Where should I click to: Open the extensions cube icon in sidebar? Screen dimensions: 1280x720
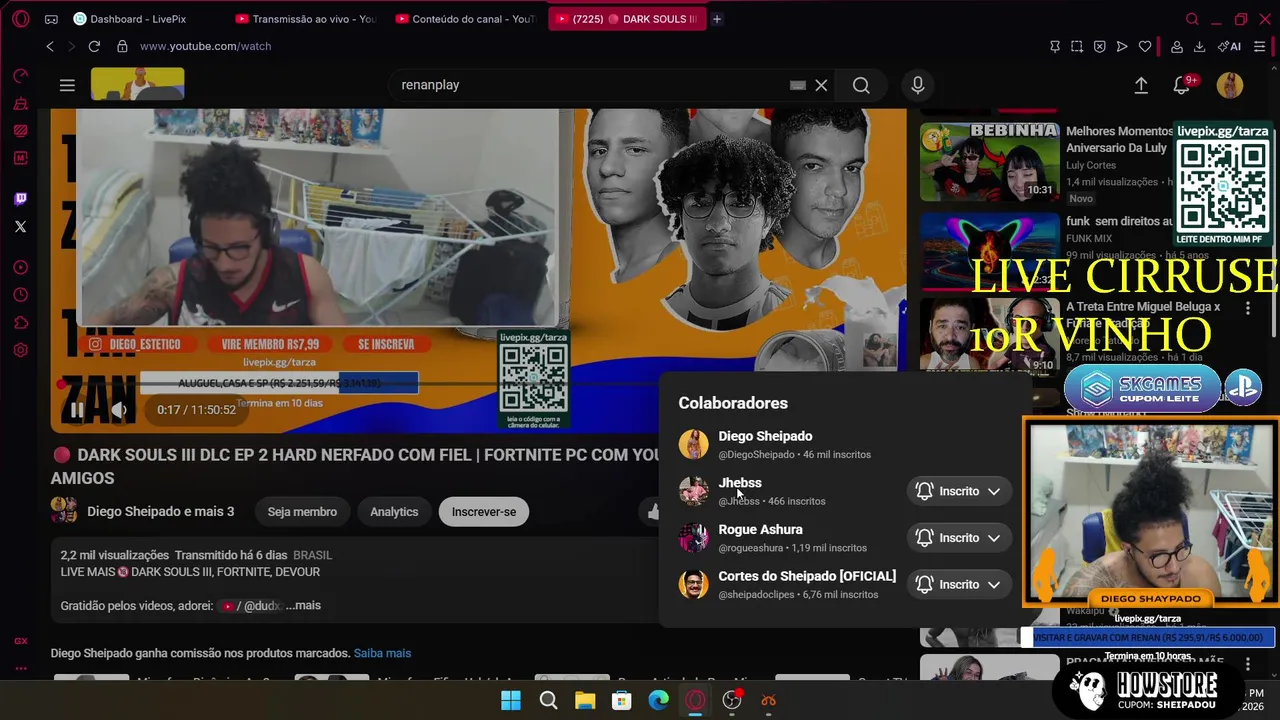pyautogui.click(x=20, y=323)
